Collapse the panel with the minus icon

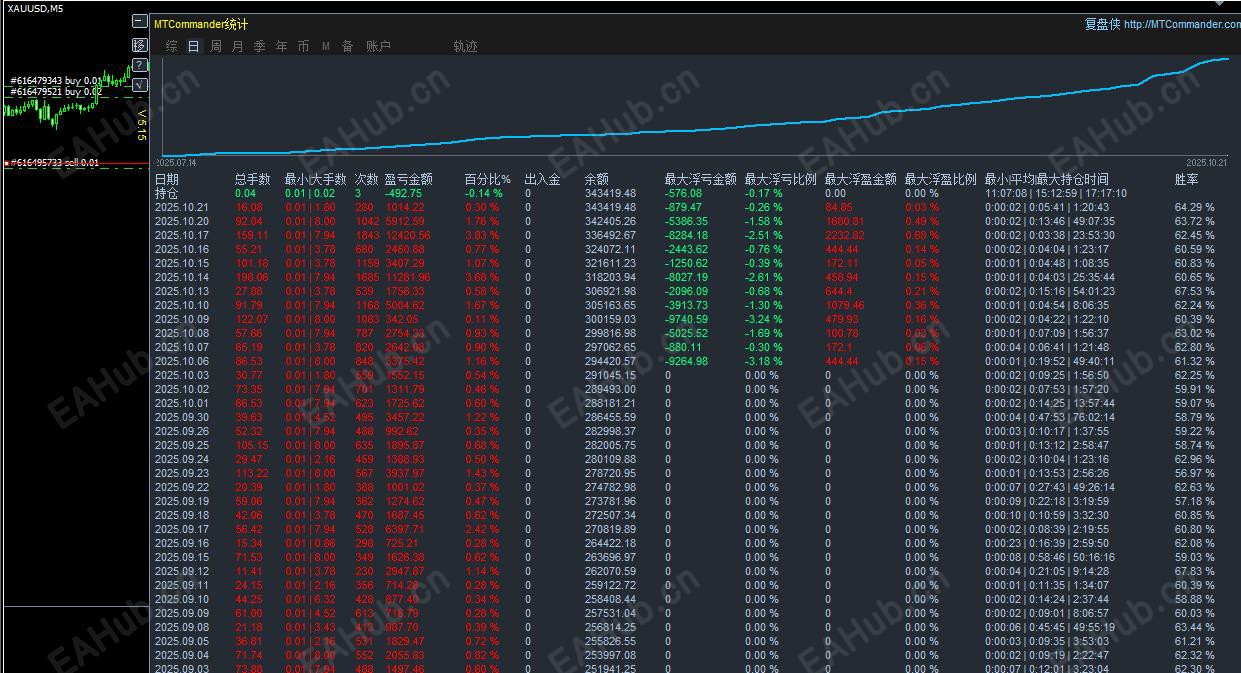point(139,21)
